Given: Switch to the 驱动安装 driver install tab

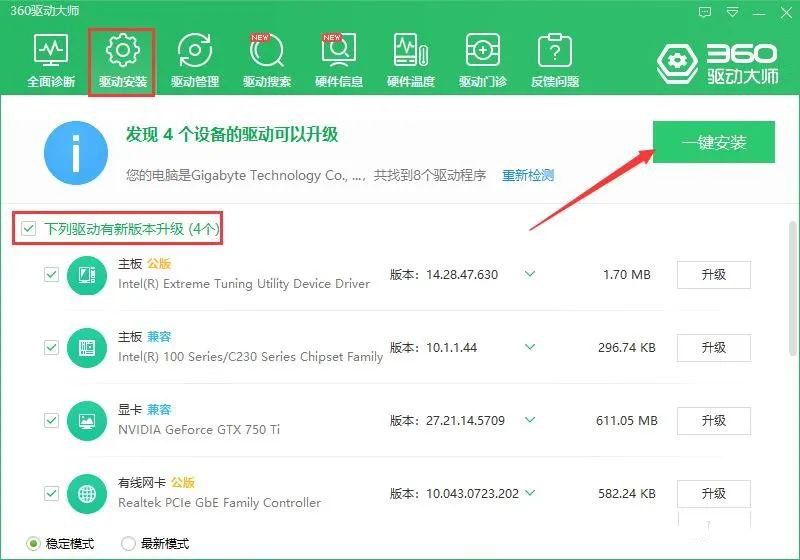Looking at the screenshot, I should [122, 59].
